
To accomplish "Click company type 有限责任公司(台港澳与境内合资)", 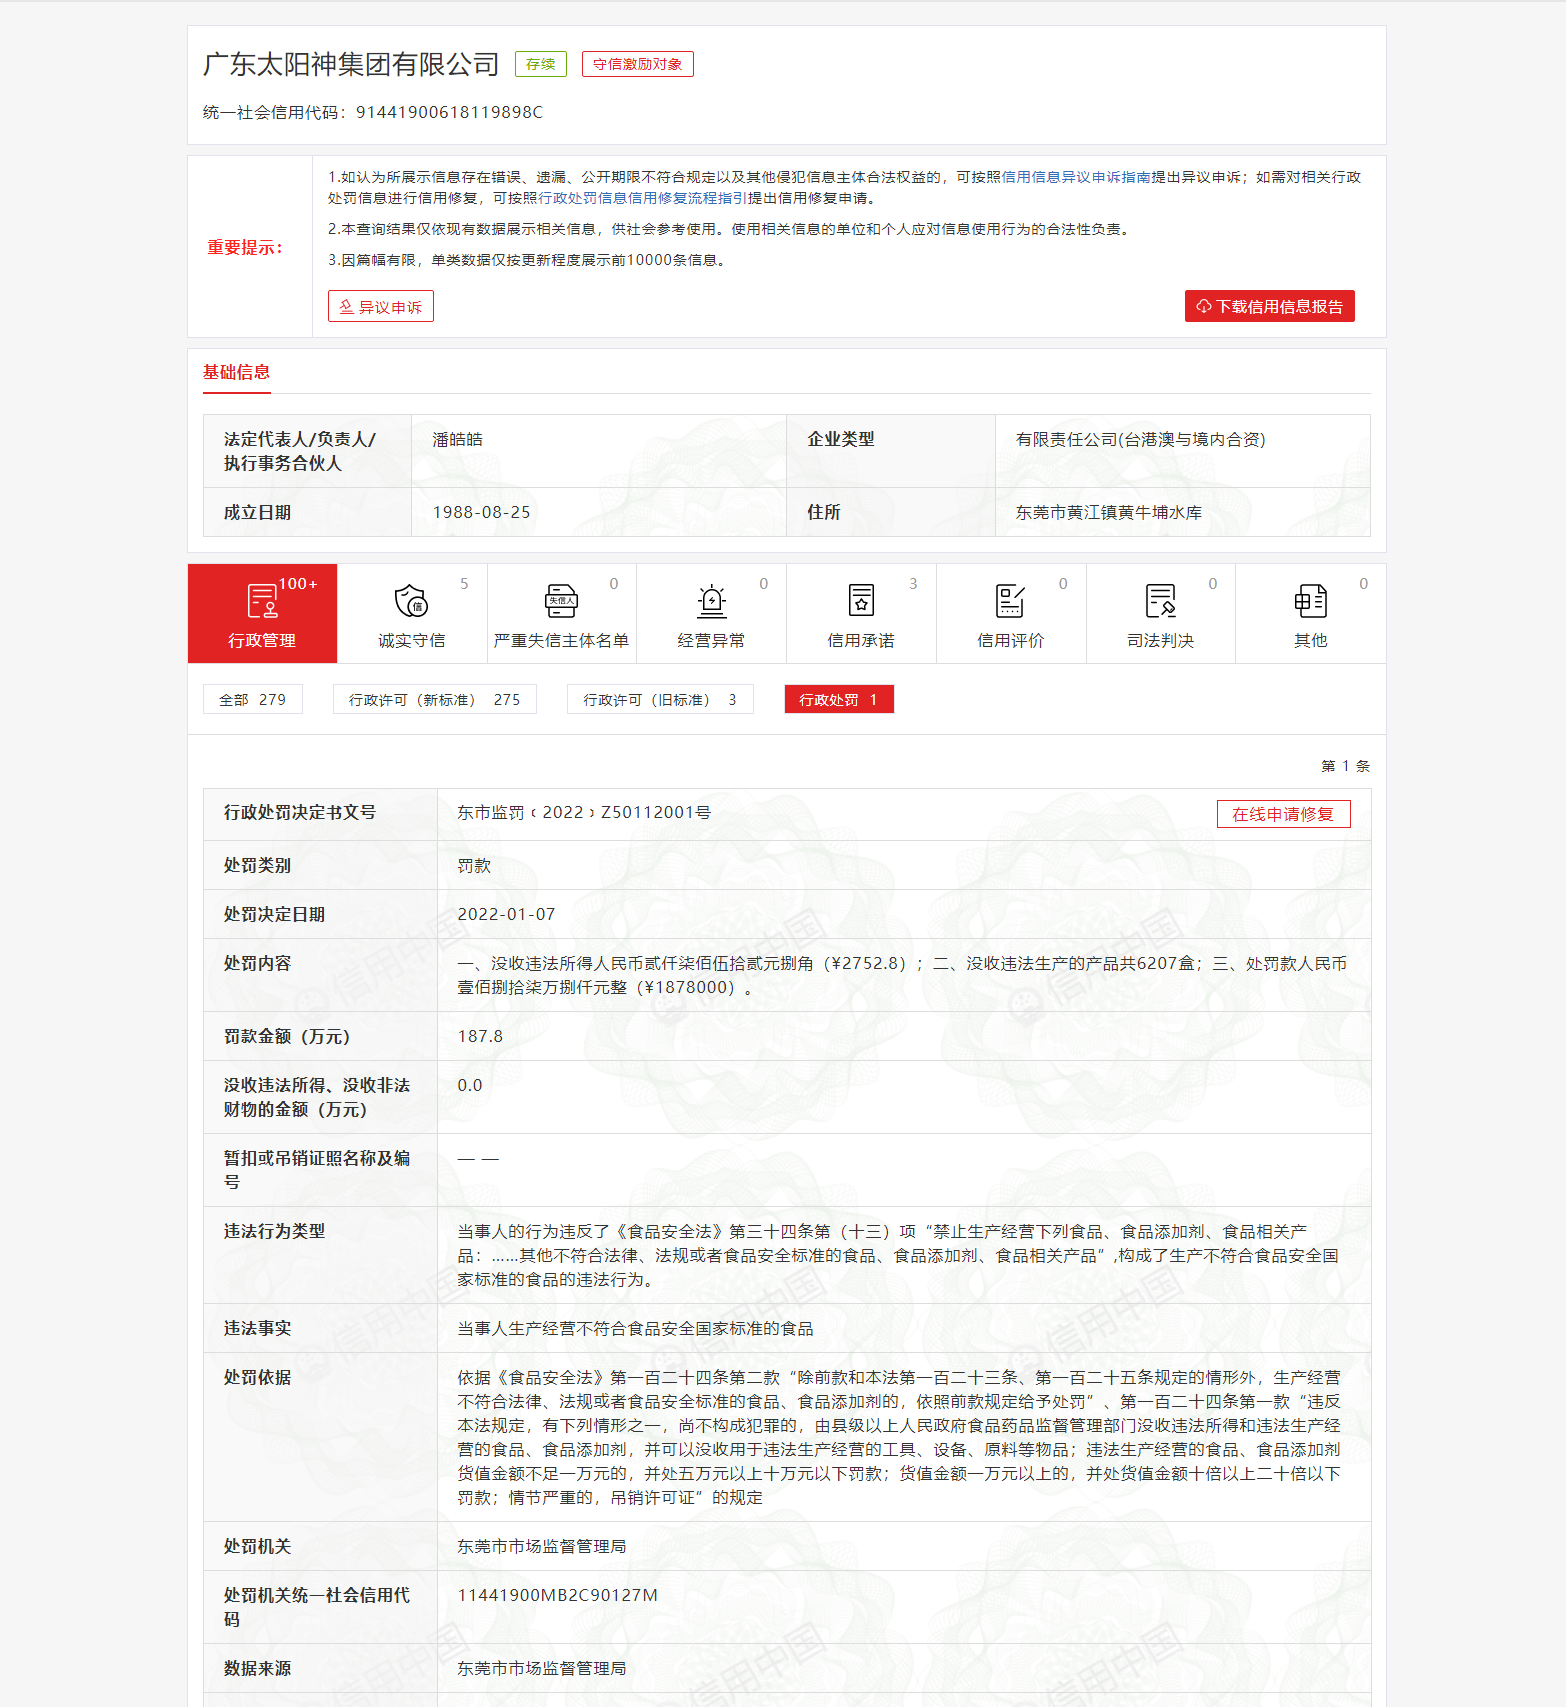I will click(x=1141, y=439).
